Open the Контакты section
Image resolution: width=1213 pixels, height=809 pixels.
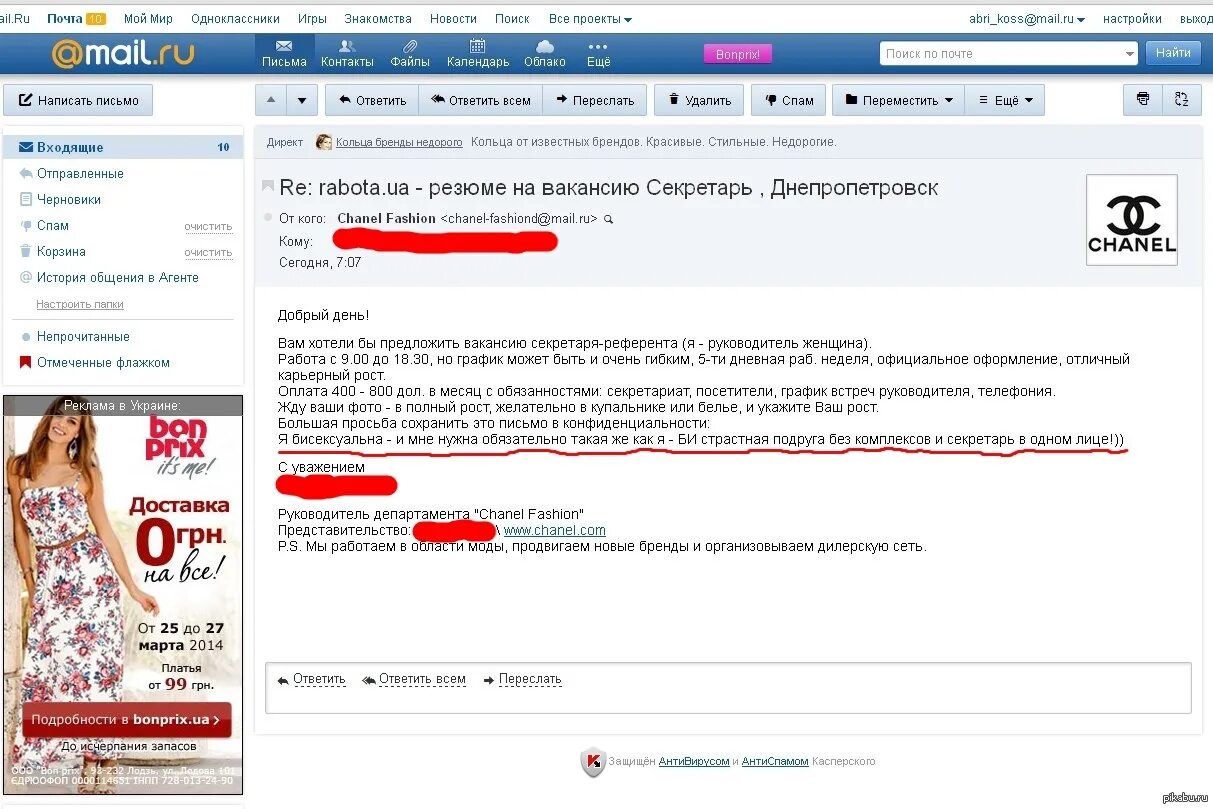pos(347,53)
